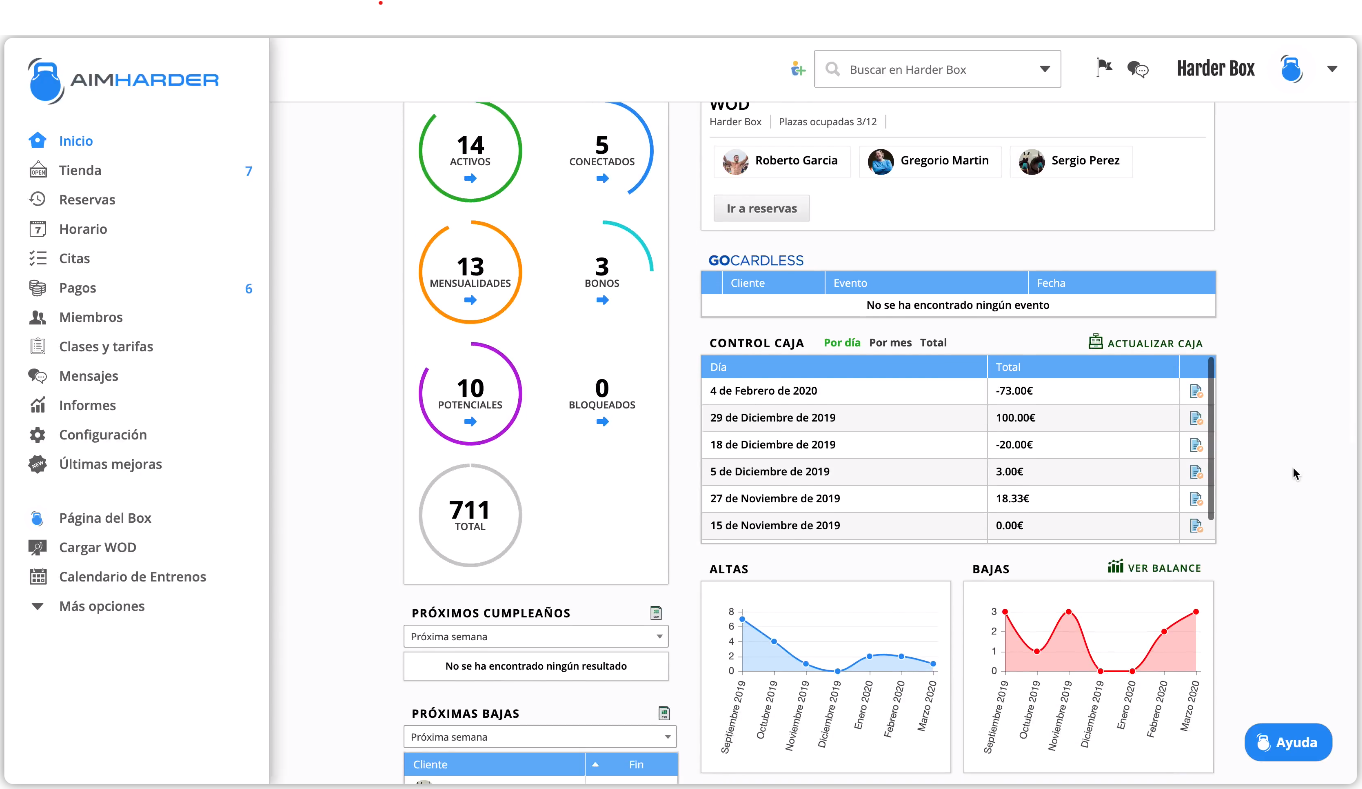The image size is (1362, 789).
Task: Export próximas bajas list via spreadsheet icon
Action: pos(664,712)
